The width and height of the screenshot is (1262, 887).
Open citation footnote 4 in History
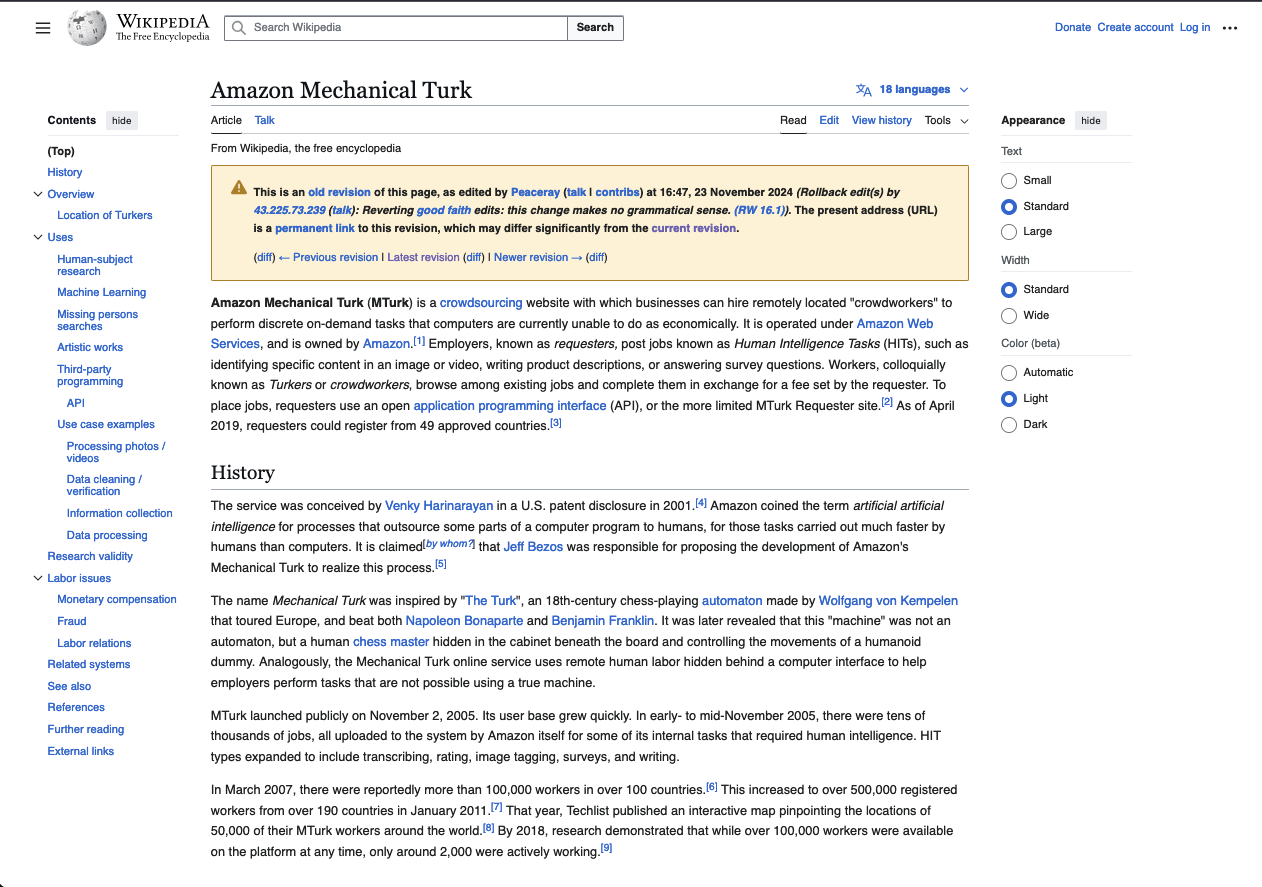tap(701, 502)
